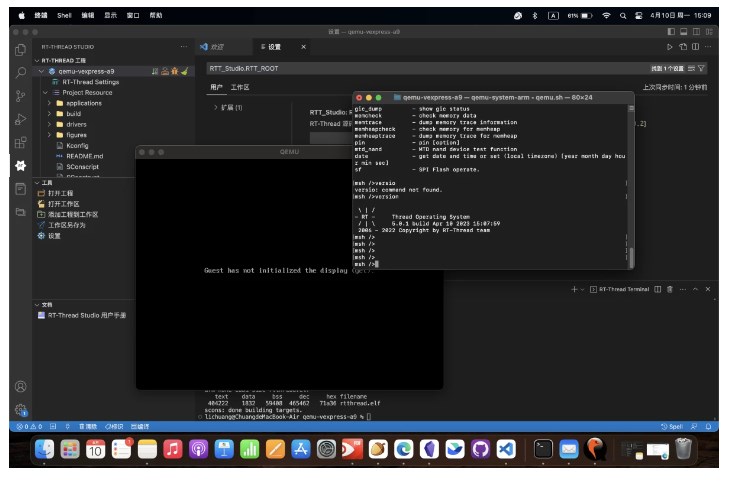Click 打开工作区 in tools list

(x=64, y=204)
